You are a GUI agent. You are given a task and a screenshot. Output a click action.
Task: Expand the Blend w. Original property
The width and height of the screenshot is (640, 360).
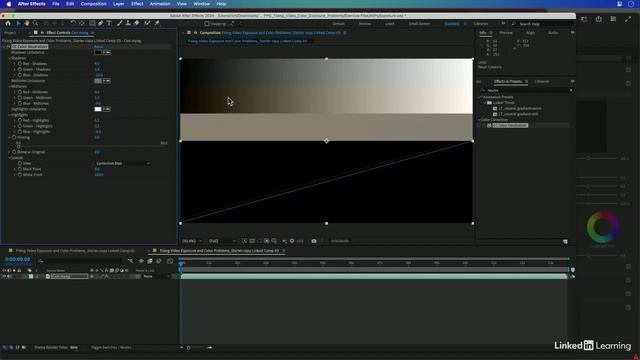click(x=9, y=152)
